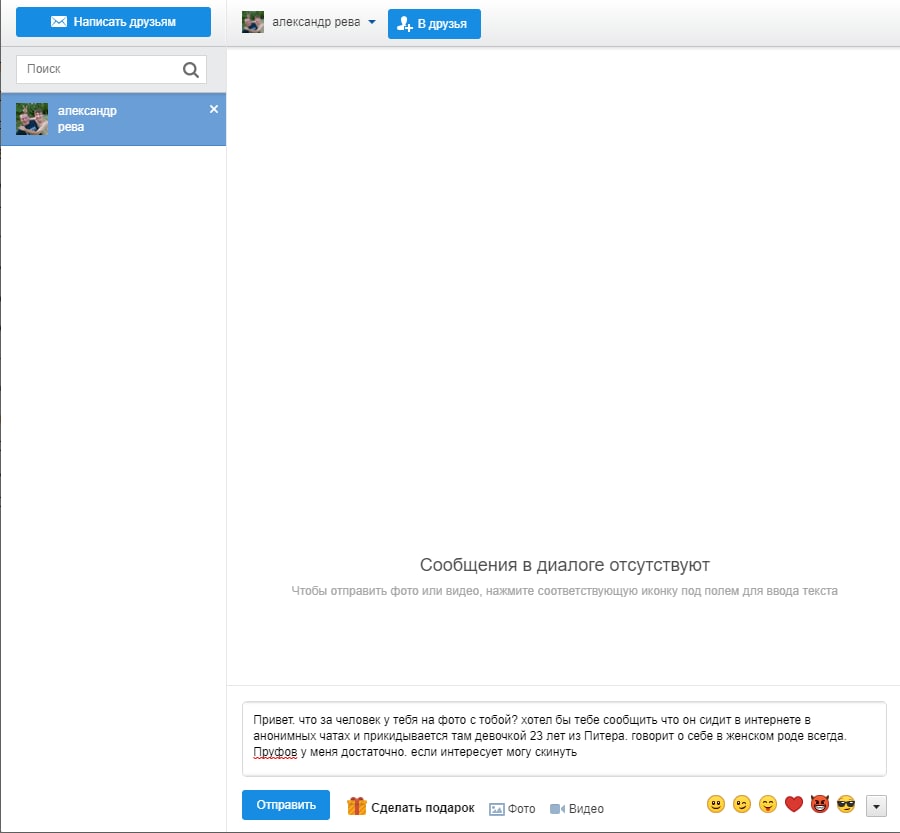Click the 'В друзья' add friend button
The height and width of the screenshot is (833, 900).
[434, 24]
